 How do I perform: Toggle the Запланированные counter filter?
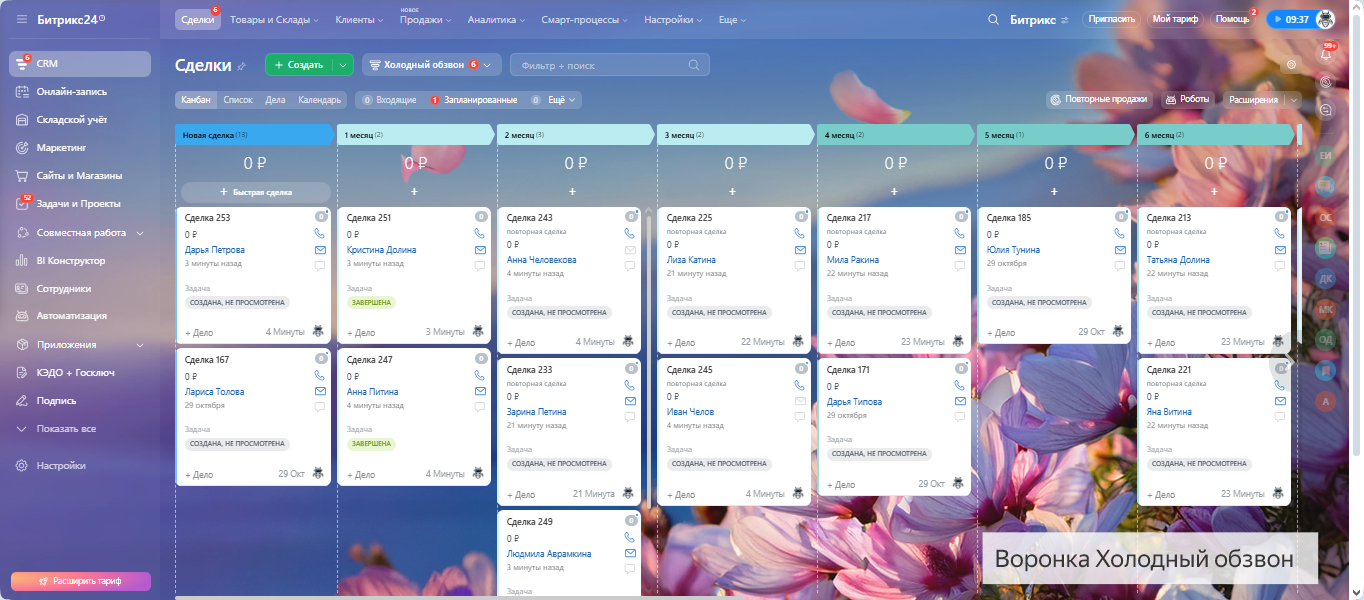474,100
